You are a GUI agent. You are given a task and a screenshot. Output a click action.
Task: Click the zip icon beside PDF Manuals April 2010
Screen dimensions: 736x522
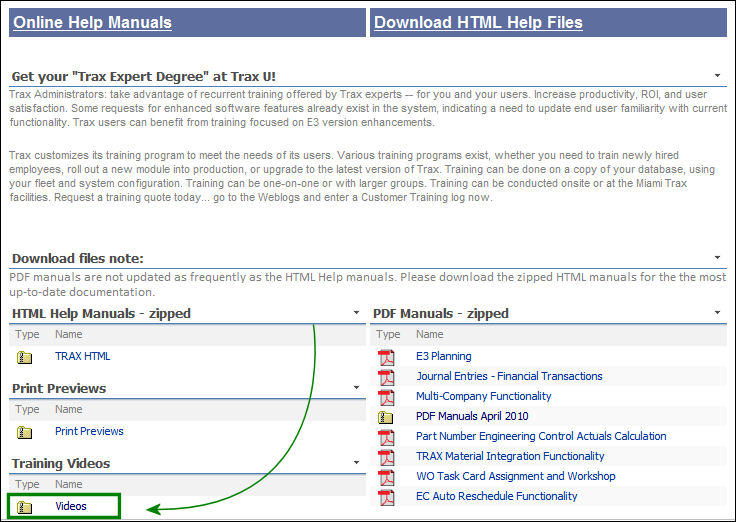(x=385, y=417)
